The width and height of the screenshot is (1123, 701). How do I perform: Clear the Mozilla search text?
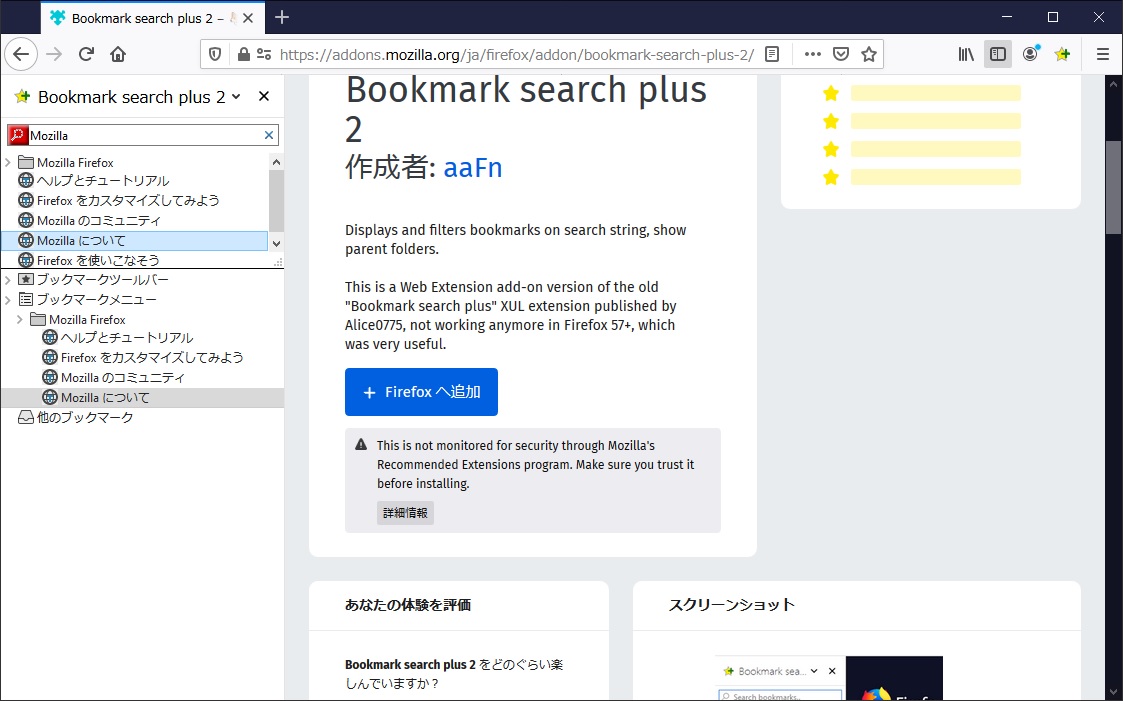pos(268,135)
